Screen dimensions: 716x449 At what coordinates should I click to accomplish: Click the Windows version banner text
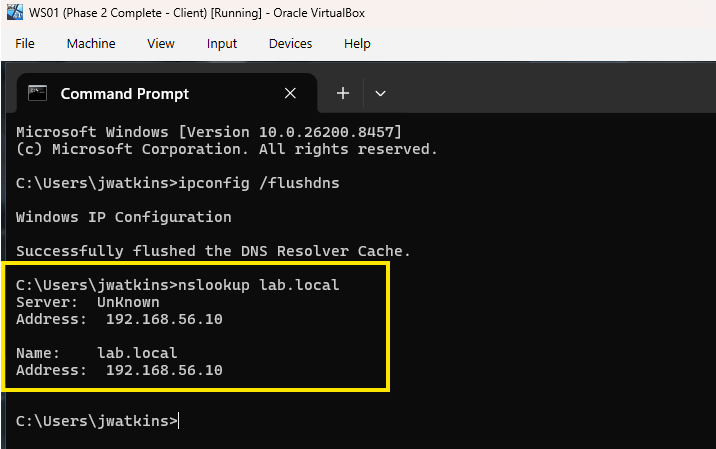click(209, 132)
